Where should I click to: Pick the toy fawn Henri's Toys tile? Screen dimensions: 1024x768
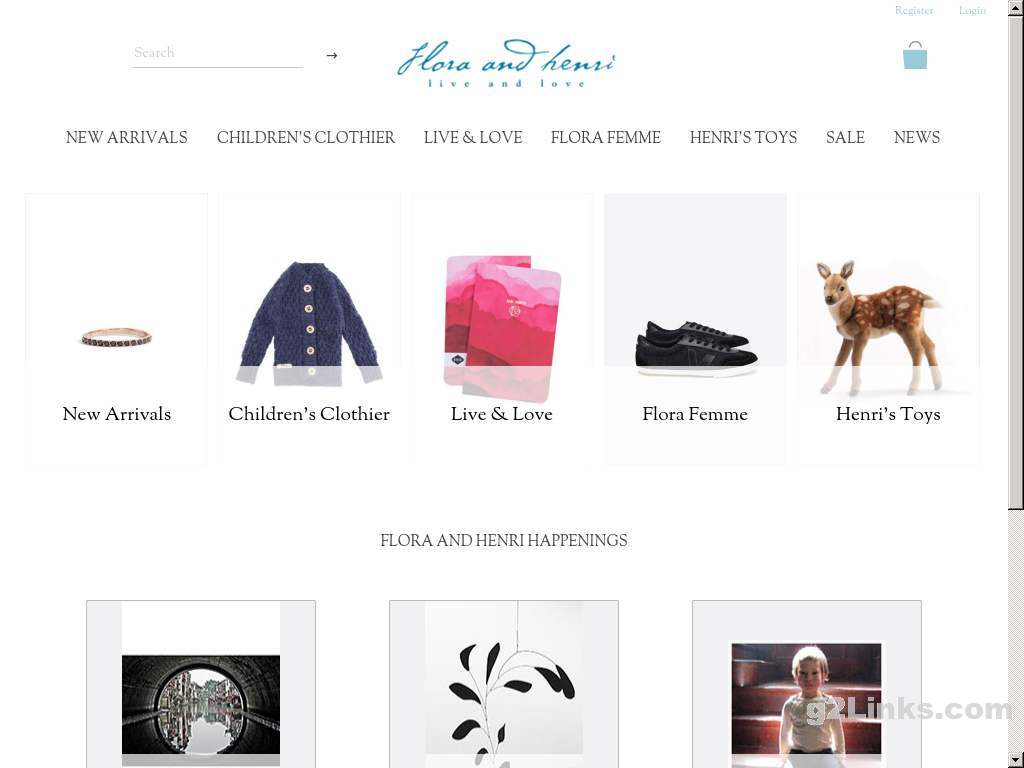tap(888, 328)
